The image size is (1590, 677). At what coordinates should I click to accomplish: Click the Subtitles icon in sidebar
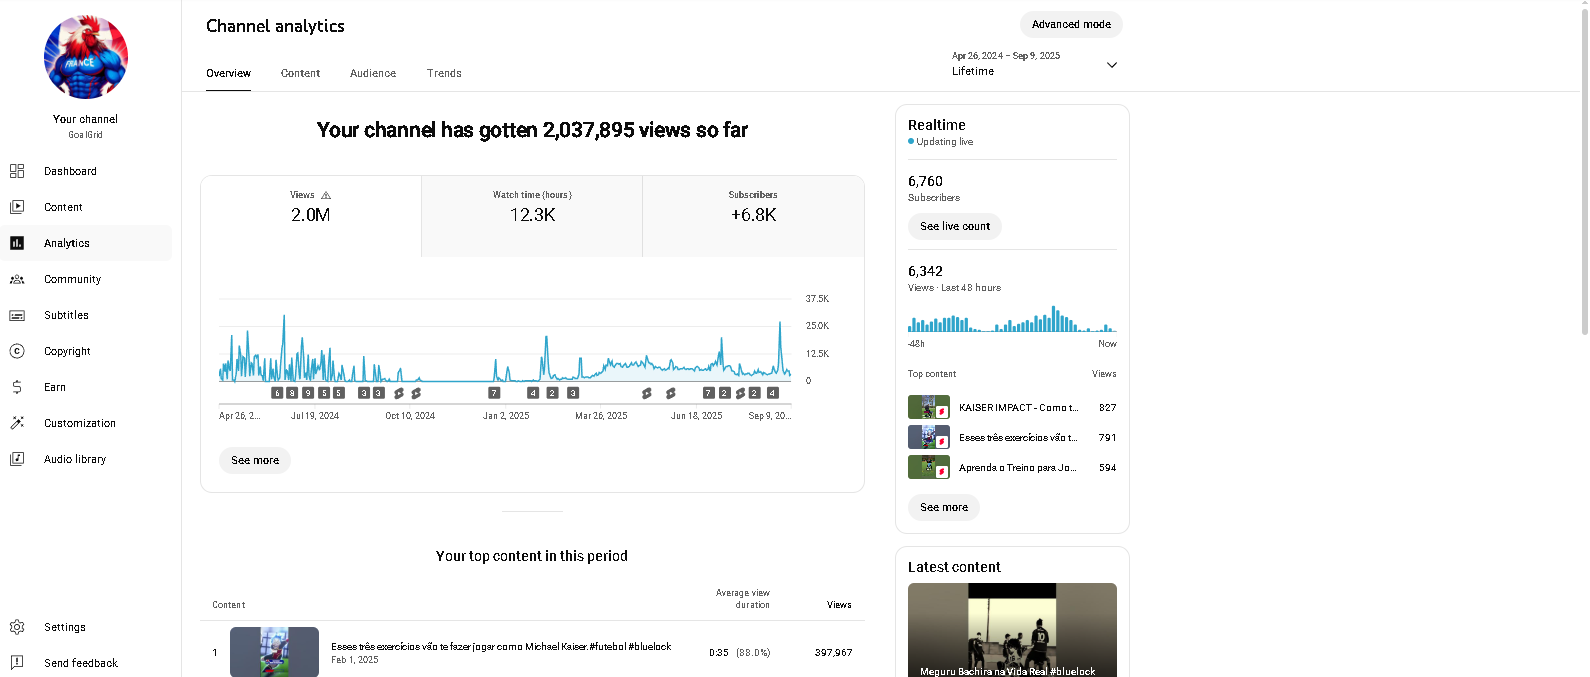pyautogui.click(x=17, y=315)
